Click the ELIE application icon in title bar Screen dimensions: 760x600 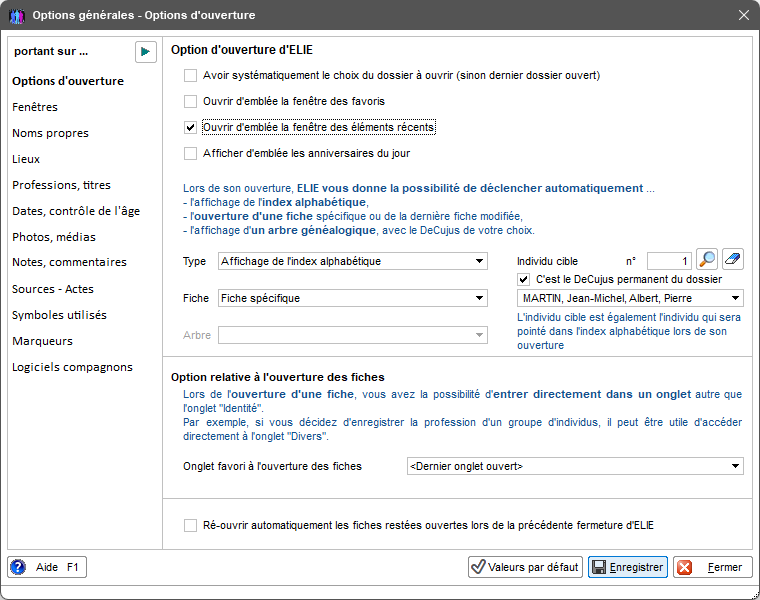click(x=17, y=16)
